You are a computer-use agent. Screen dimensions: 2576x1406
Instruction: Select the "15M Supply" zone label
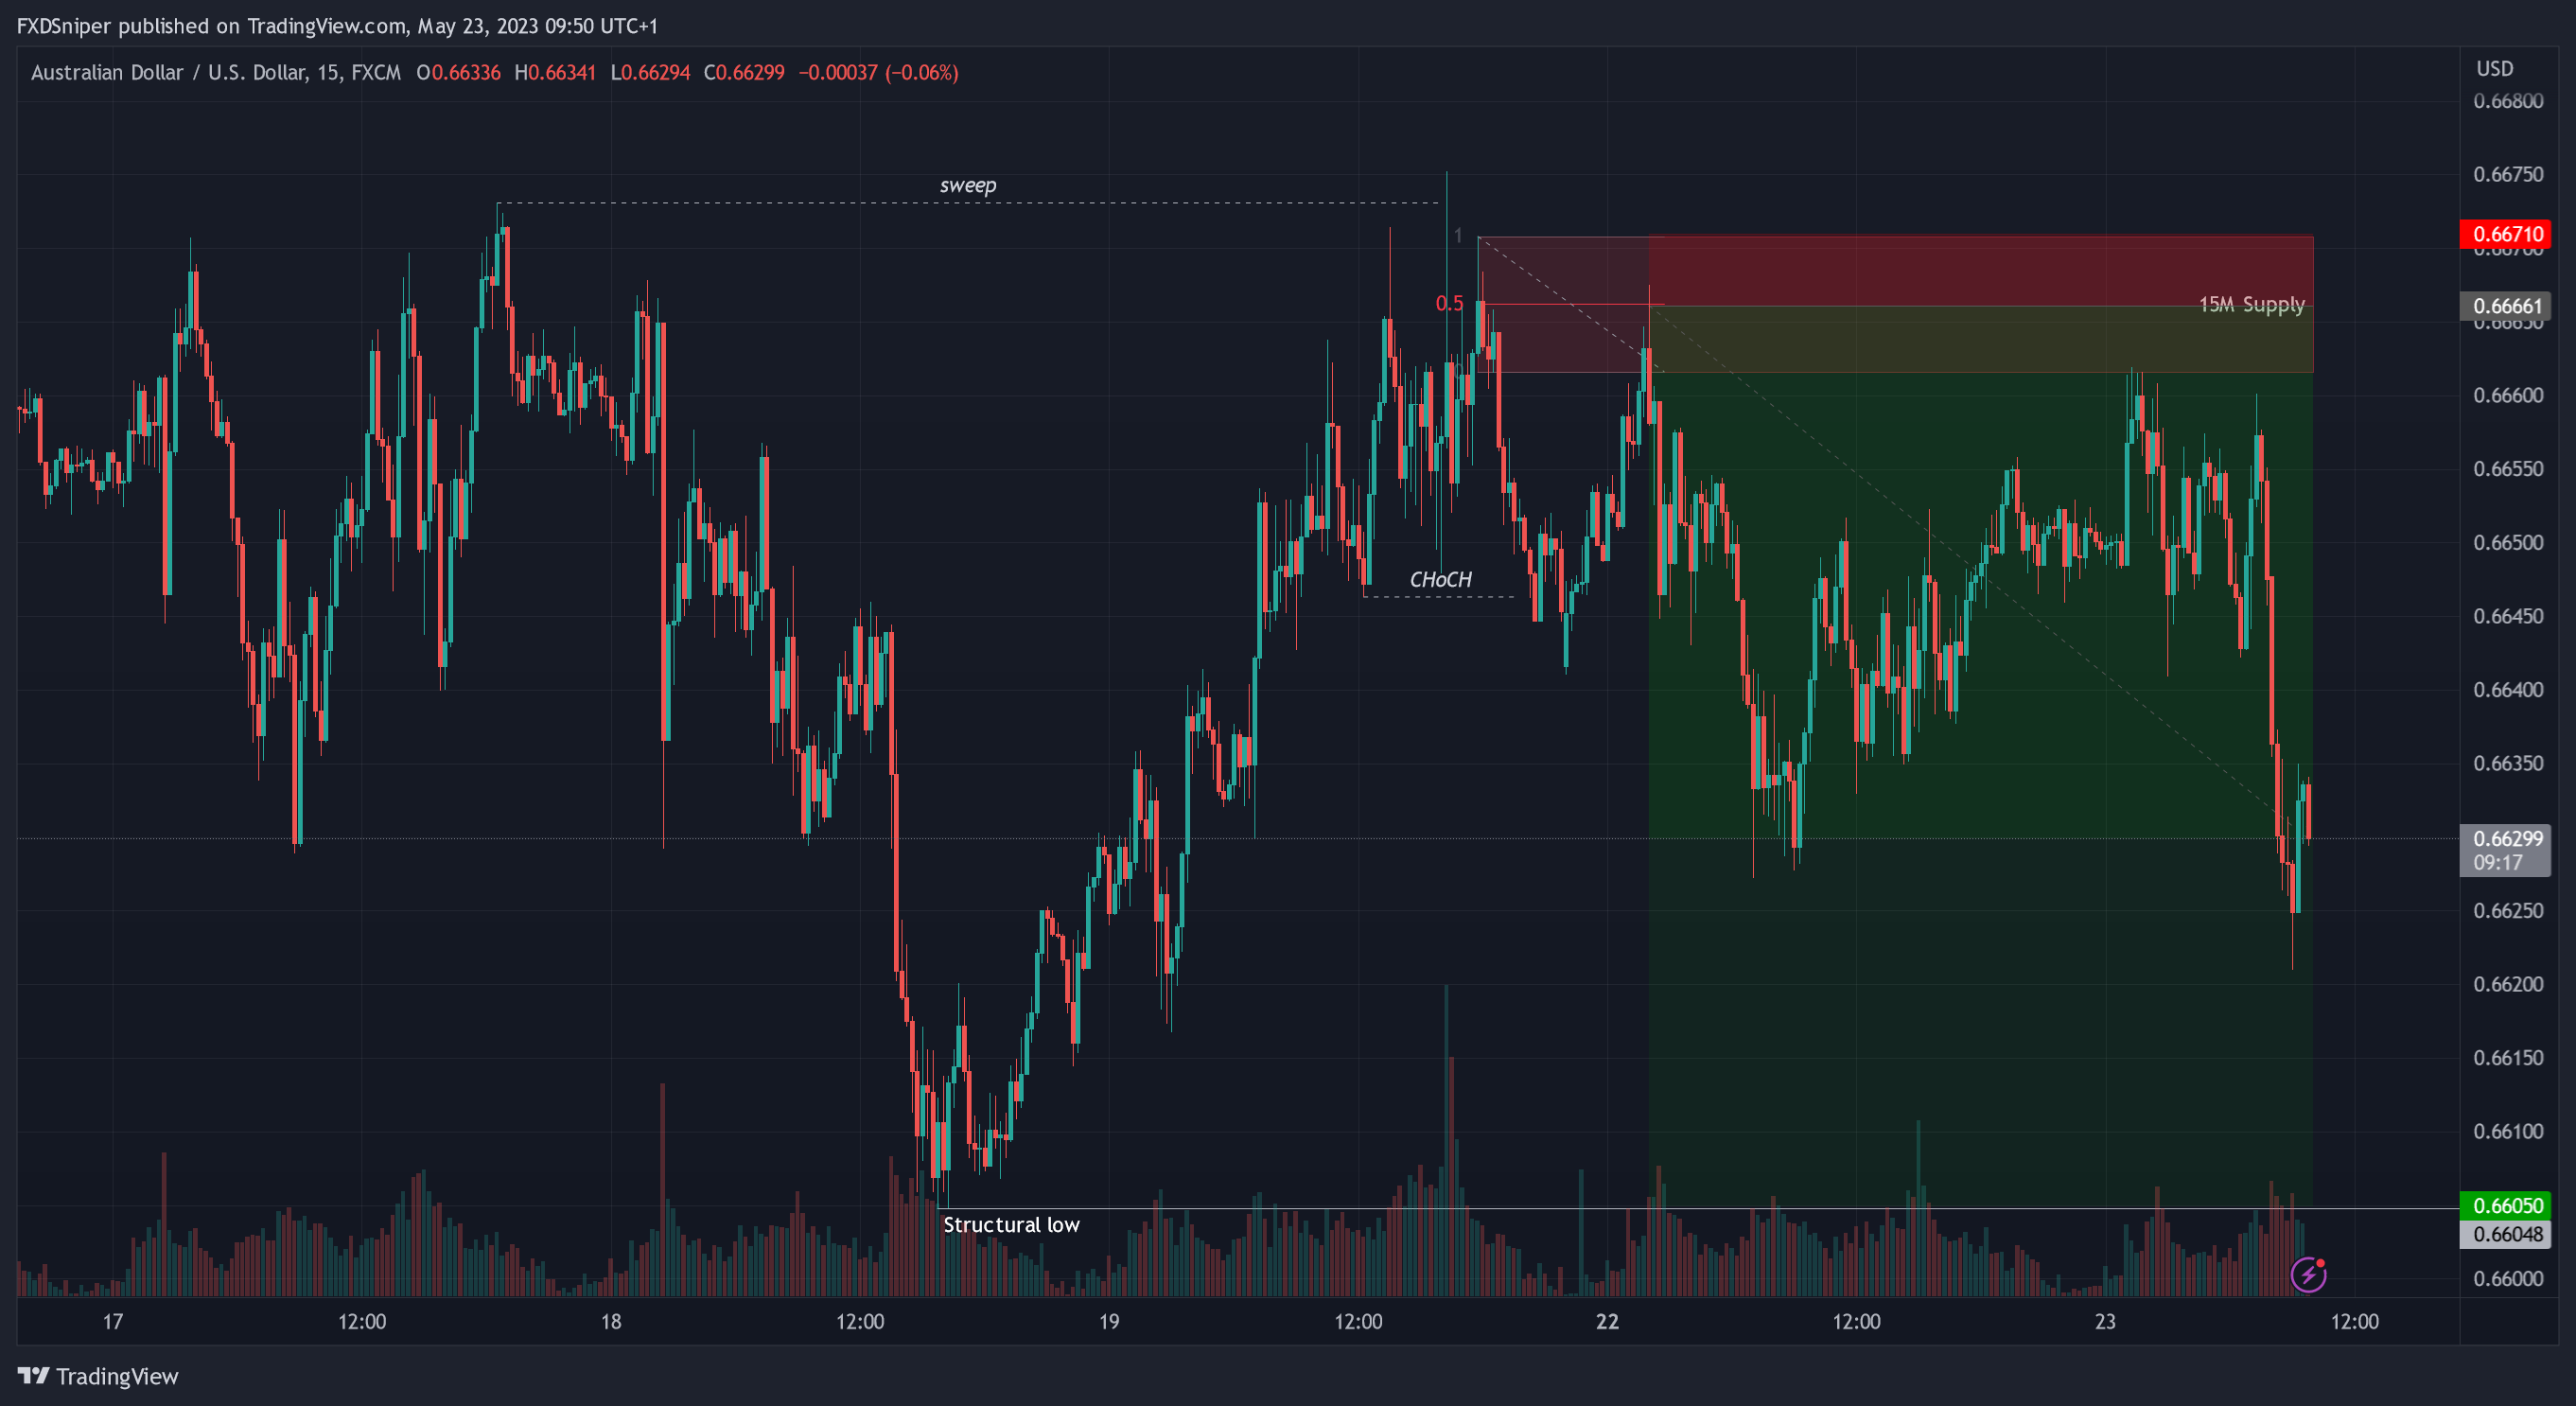pyautogui.click(x=2251, y=304)
